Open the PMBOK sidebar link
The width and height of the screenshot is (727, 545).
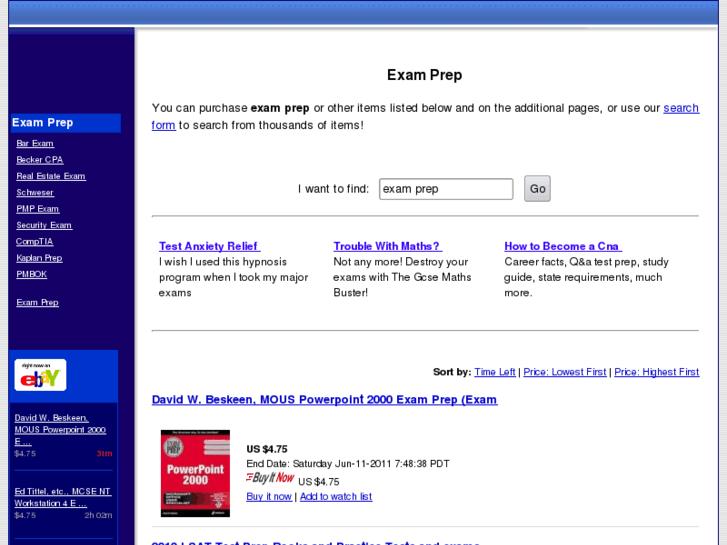coord(32,274)
